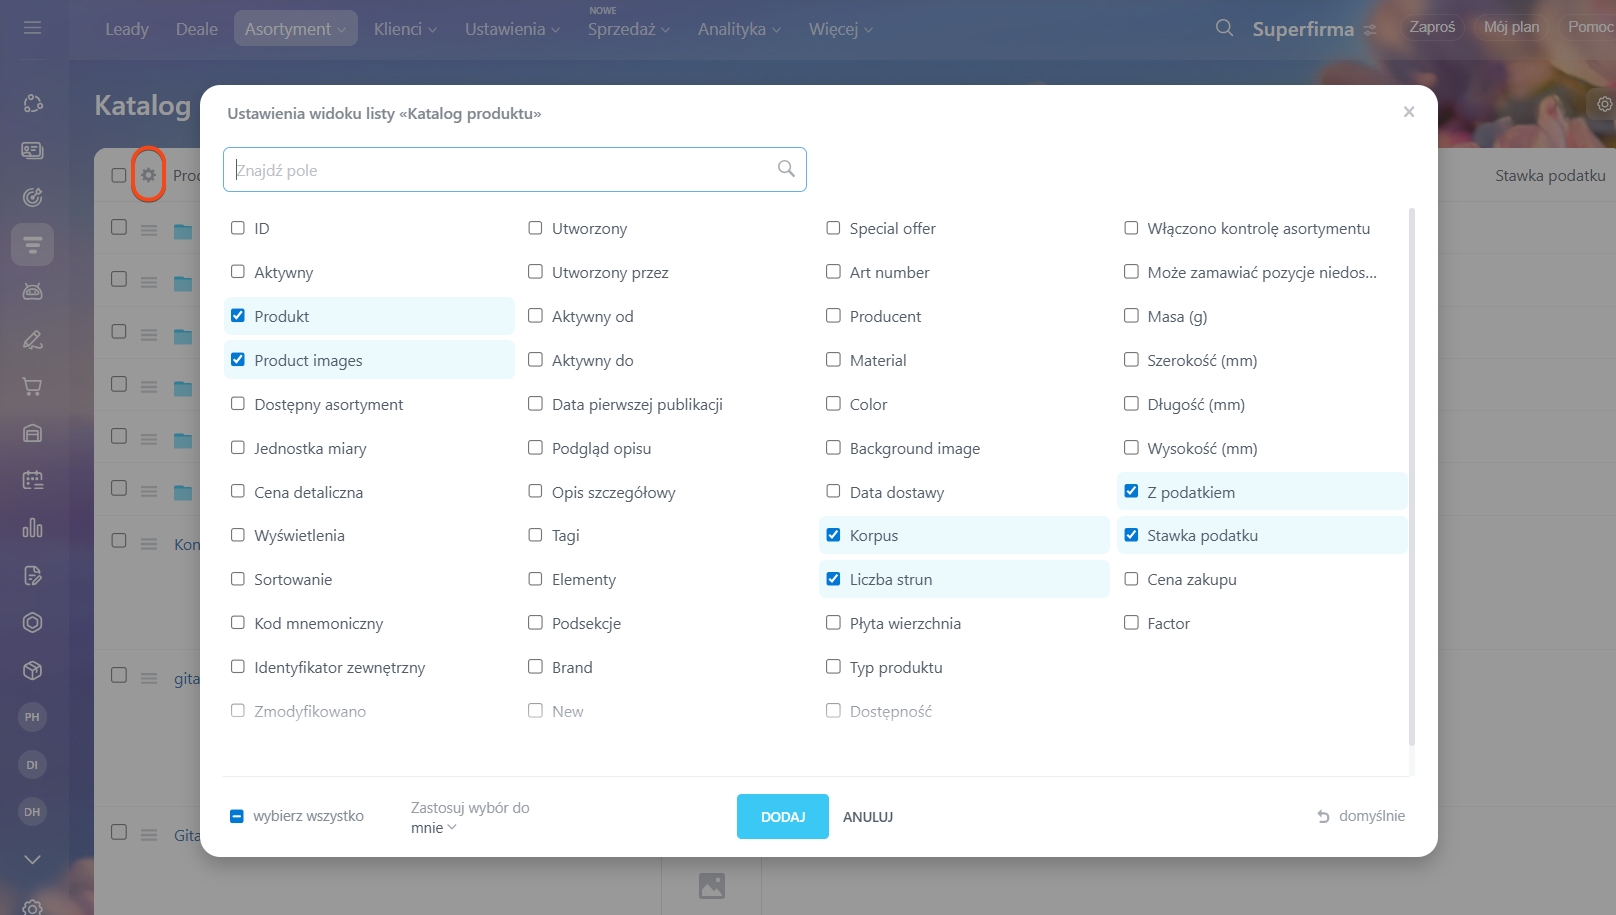
Task: Enable the ID column checkbox
Action: coord(238,228)
